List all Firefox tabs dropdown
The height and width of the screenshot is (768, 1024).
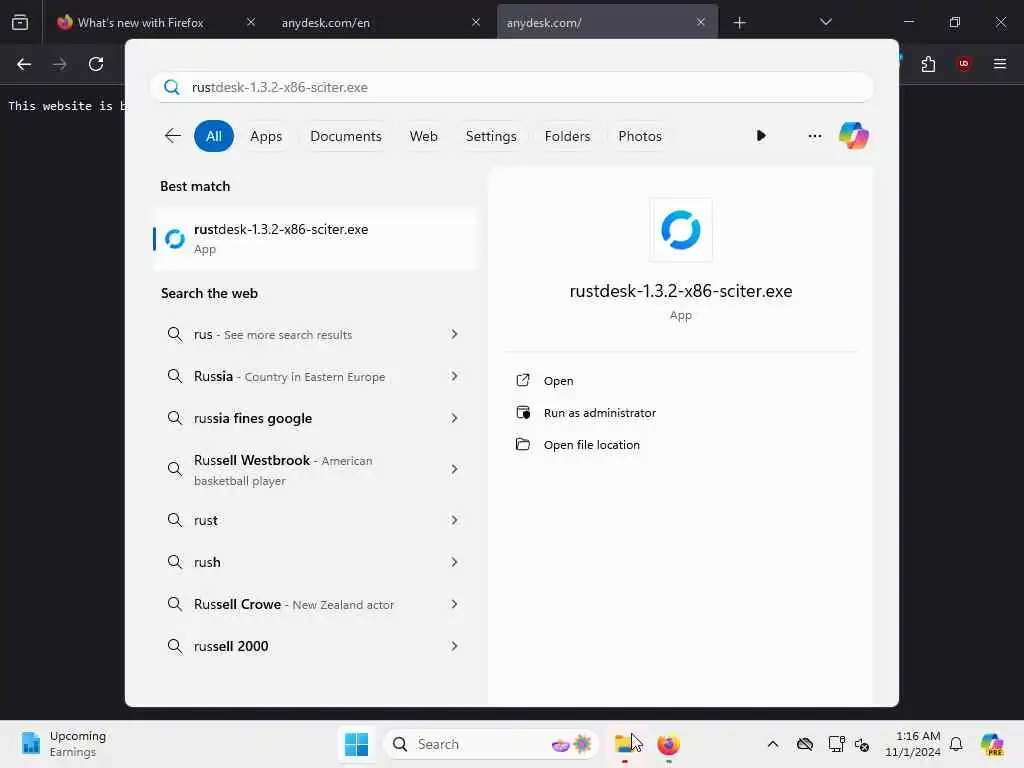tap(825, 22)
